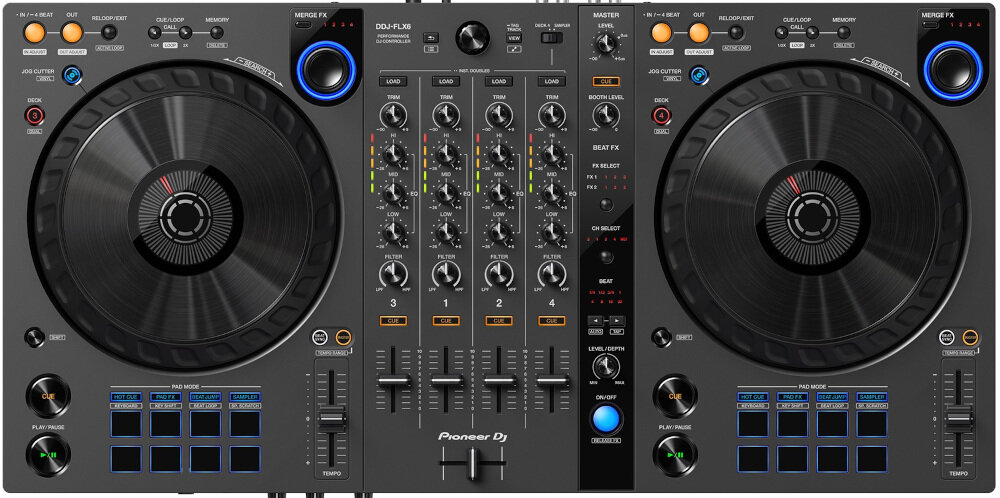
Task: Hold the left deck SHIFT button
Action: click(34, 337)
